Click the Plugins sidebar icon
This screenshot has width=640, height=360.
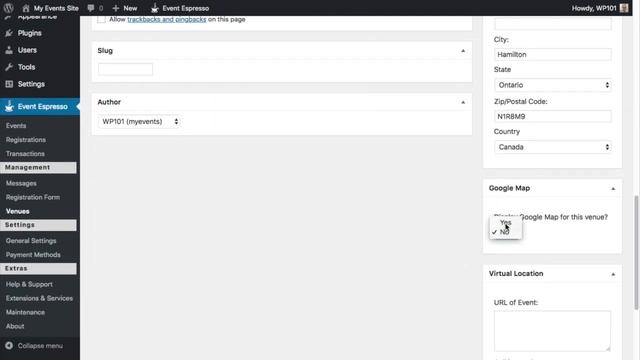9,33
